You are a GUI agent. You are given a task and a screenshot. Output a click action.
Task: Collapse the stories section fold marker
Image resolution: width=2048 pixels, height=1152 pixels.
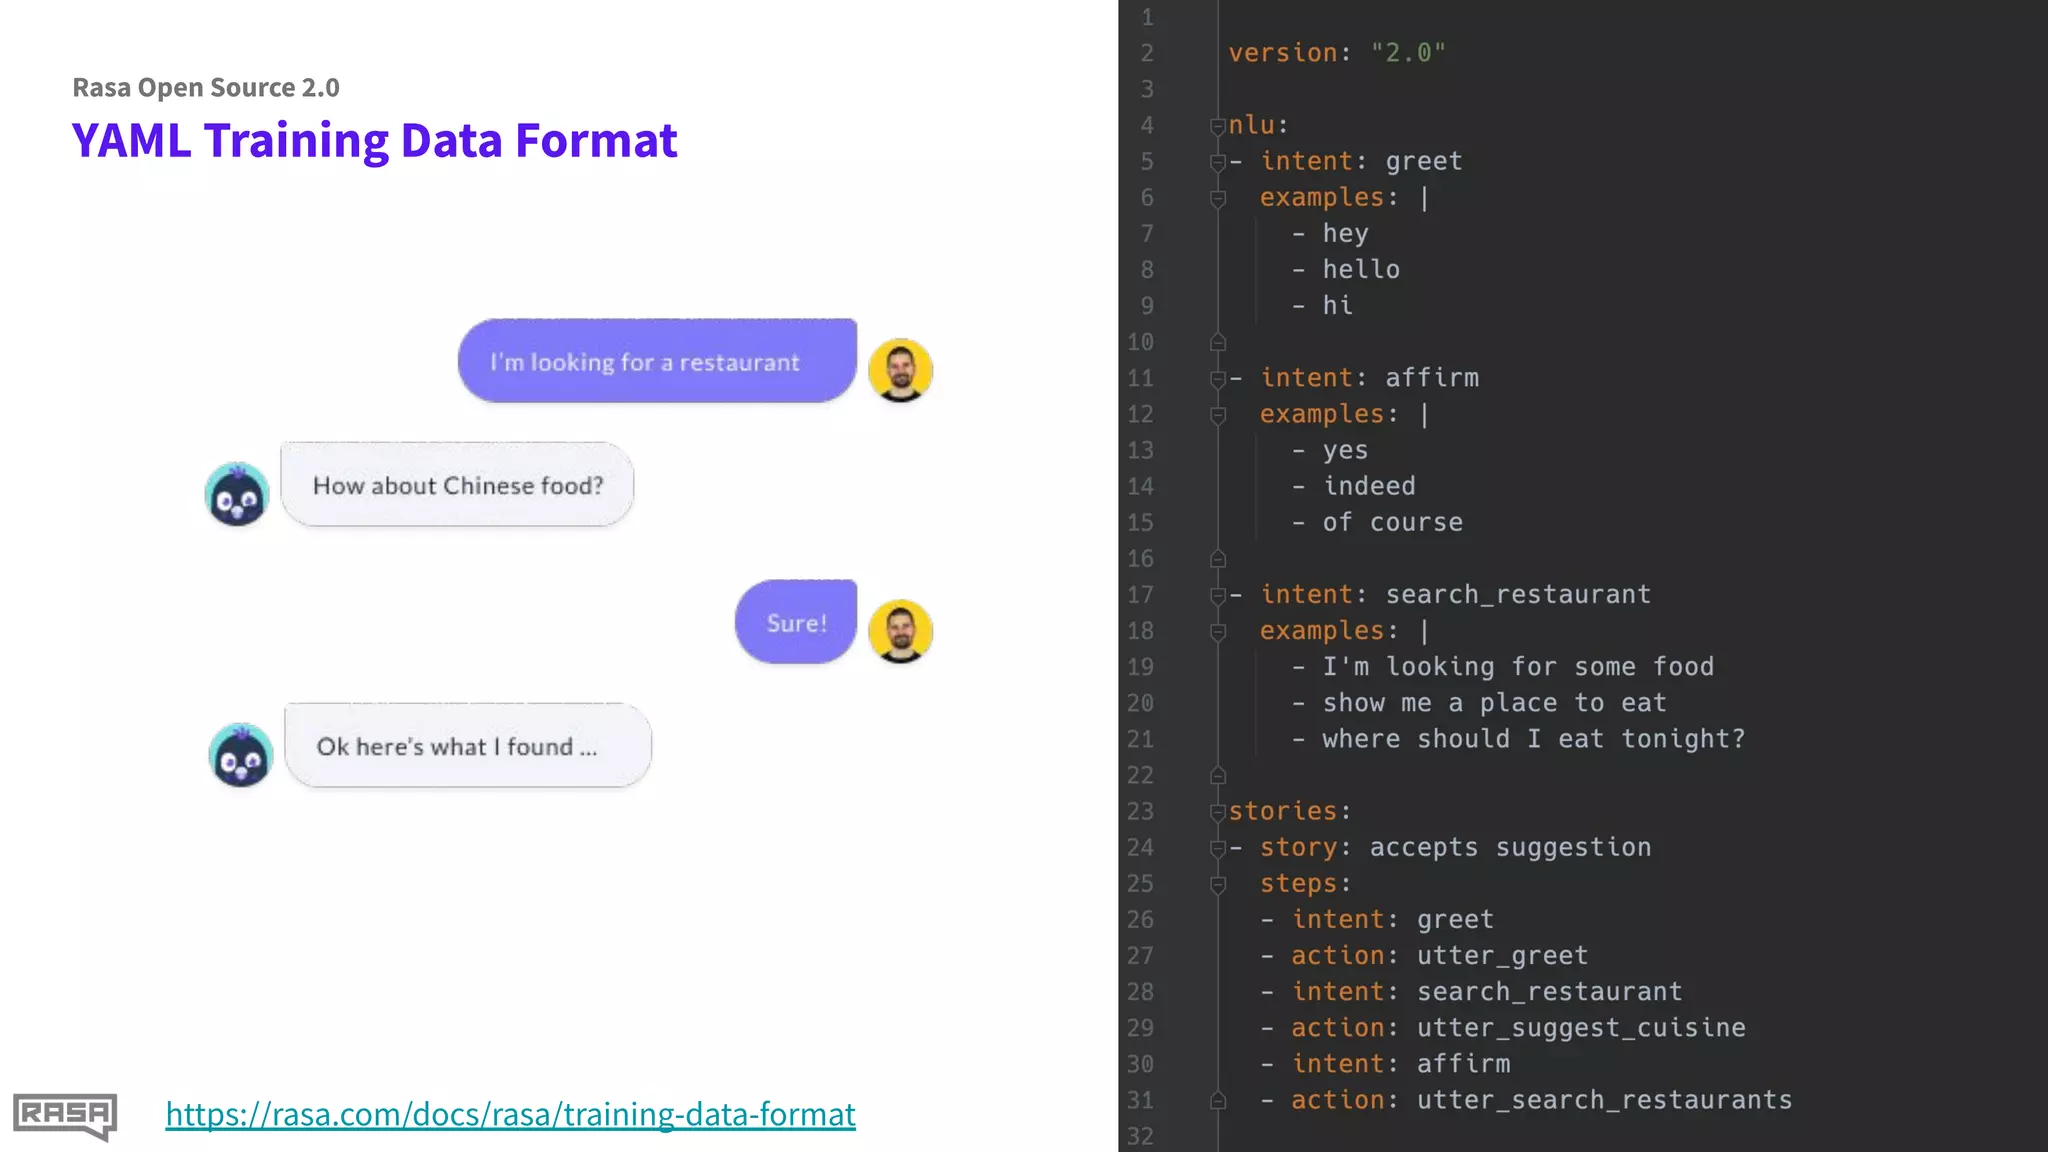coord(1217,812)
